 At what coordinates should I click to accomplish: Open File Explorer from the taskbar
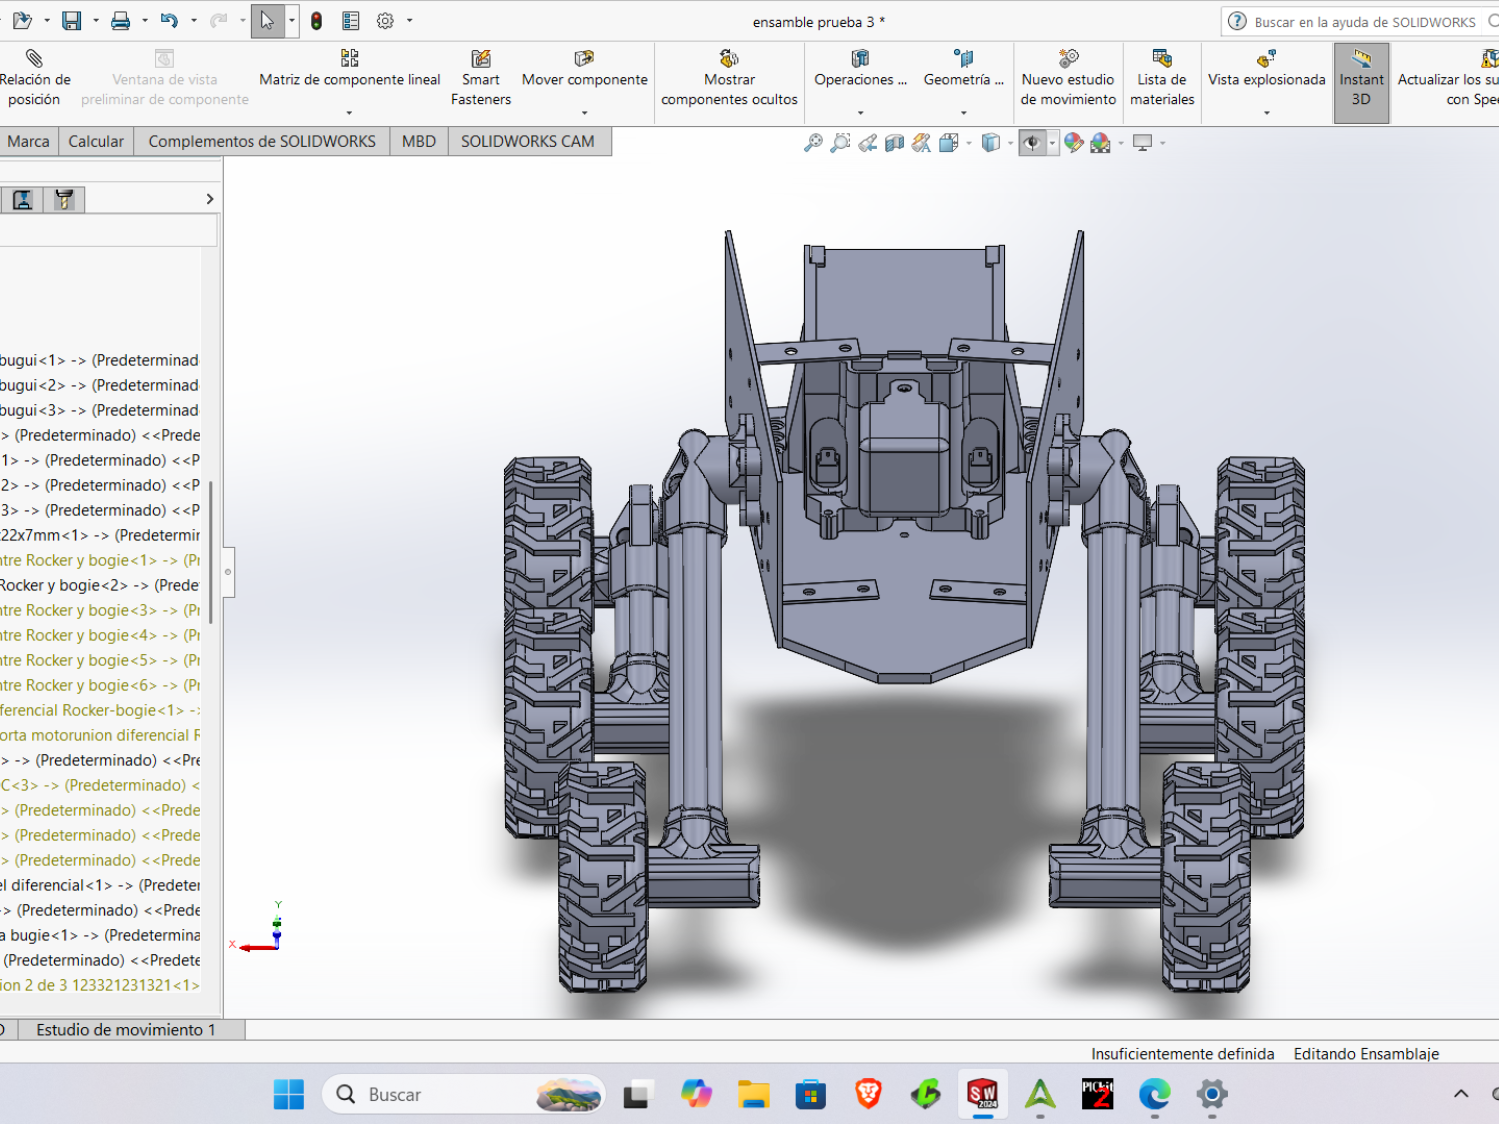(x=753, y=1094)
